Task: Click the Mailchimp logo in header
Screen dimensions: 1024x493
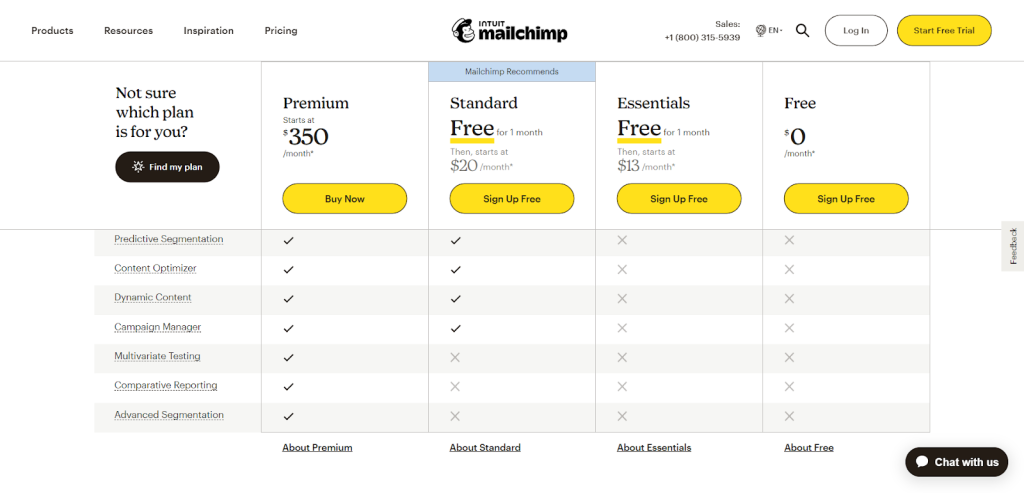Action: [x=510, y=30]
